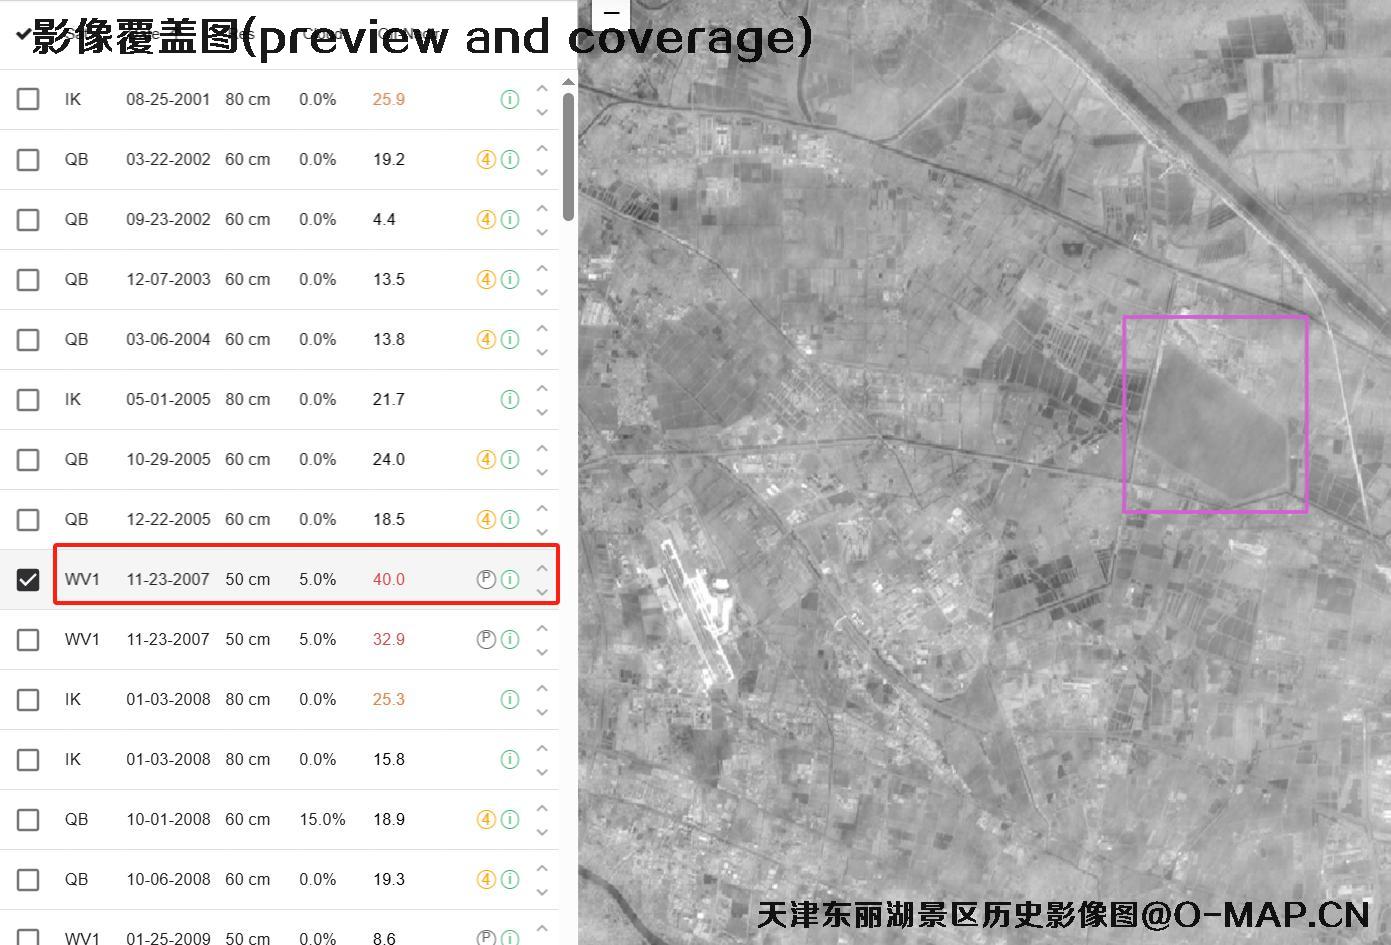Check the QB 09-23-2002 image checkbox
Viewport: 1391px width, 945px height.
click(28, 219)
